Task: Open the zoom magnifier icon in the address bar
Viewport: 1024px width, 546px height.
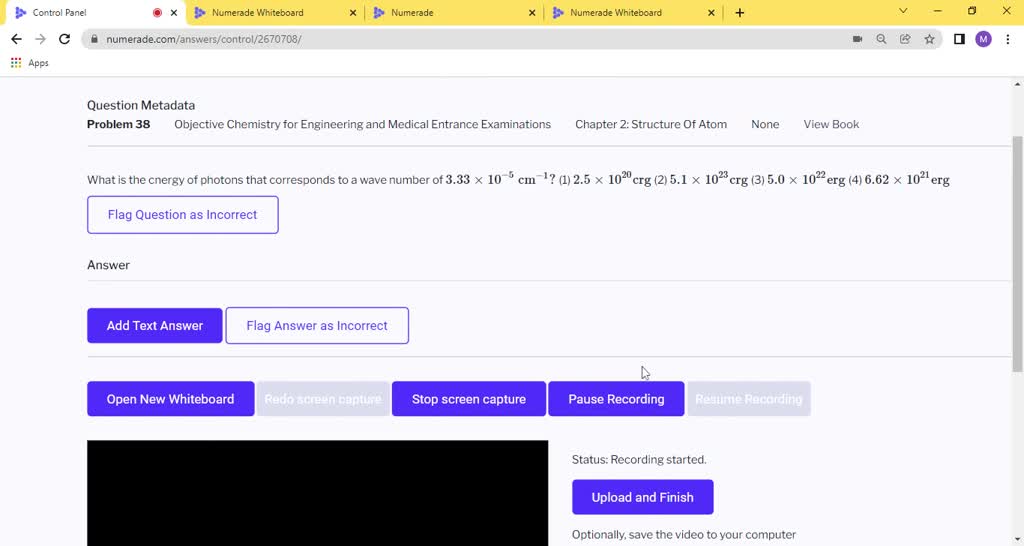Action: pyautogui.click(x=881, y=39)
